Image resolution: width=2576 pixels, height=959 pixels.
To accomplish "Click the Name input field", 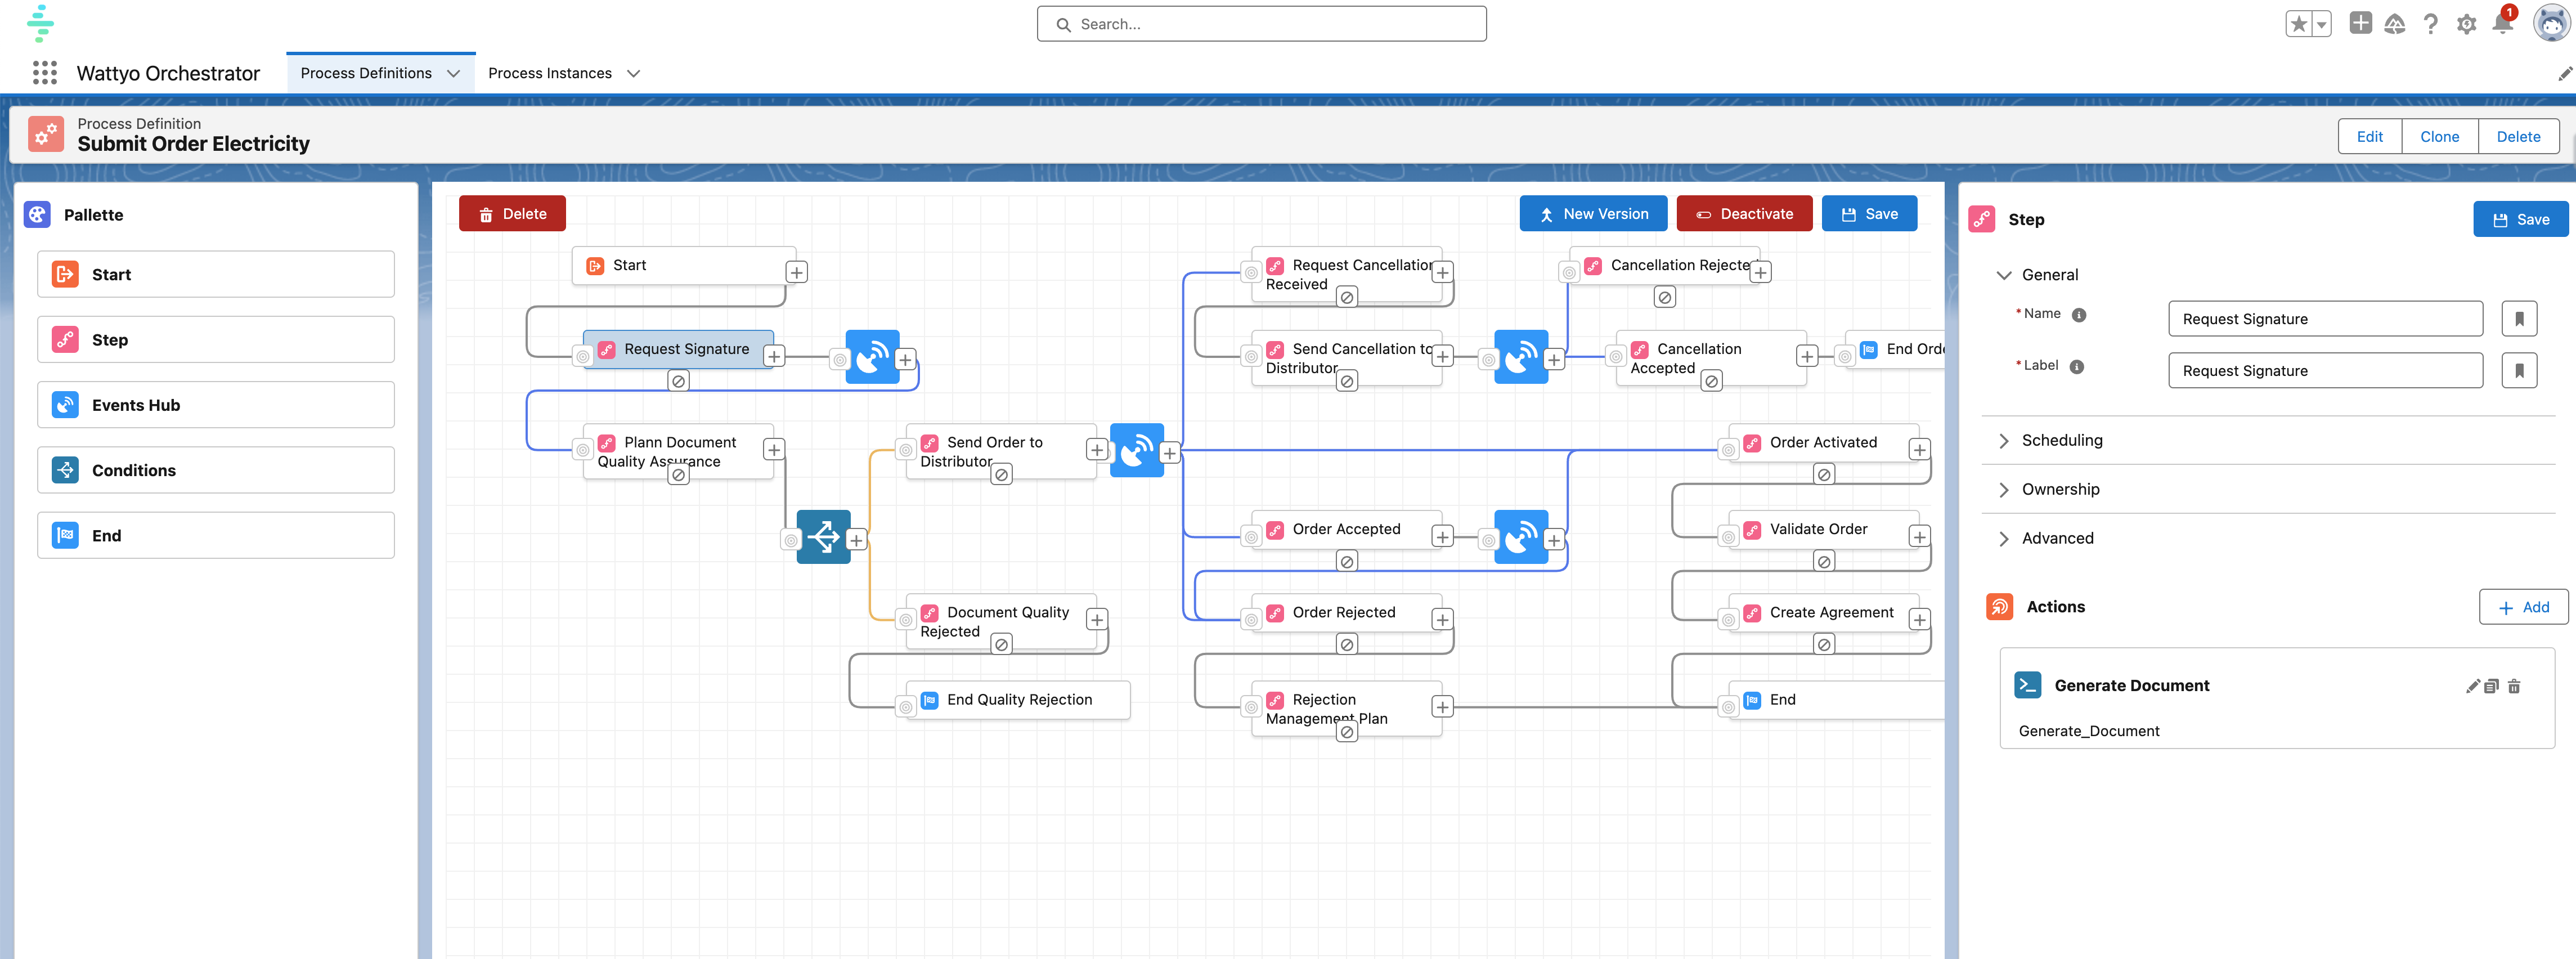I will point(2325,319).
